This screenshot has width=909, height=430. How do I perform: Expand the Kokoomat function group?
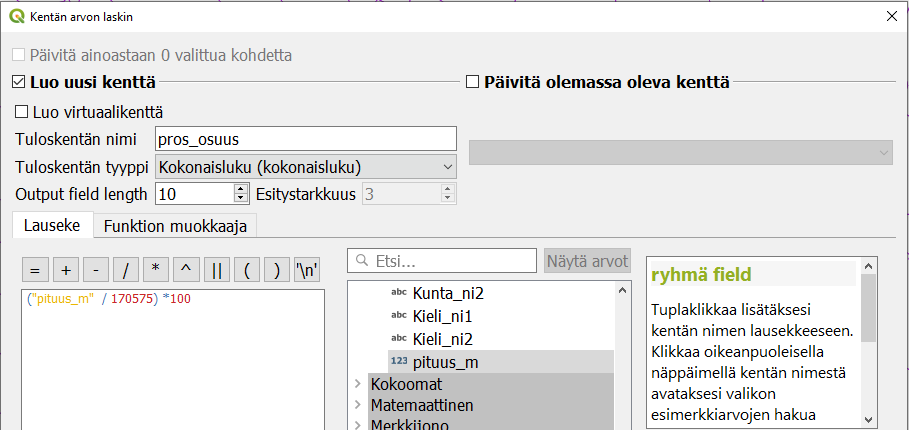click(x=357, y=384)
